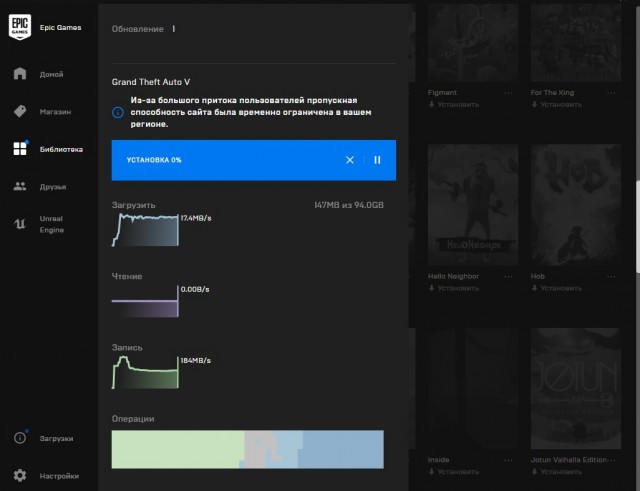The width and height of the screenshot is (640, 491).
Task: Click download arrow icon under Figment
Action: point(431,104)
